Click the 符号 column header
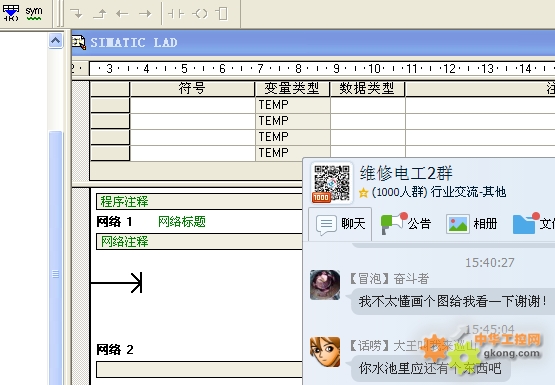Image resolution: width=555 pixels, height=385 pixels. (x=192, y=88)
